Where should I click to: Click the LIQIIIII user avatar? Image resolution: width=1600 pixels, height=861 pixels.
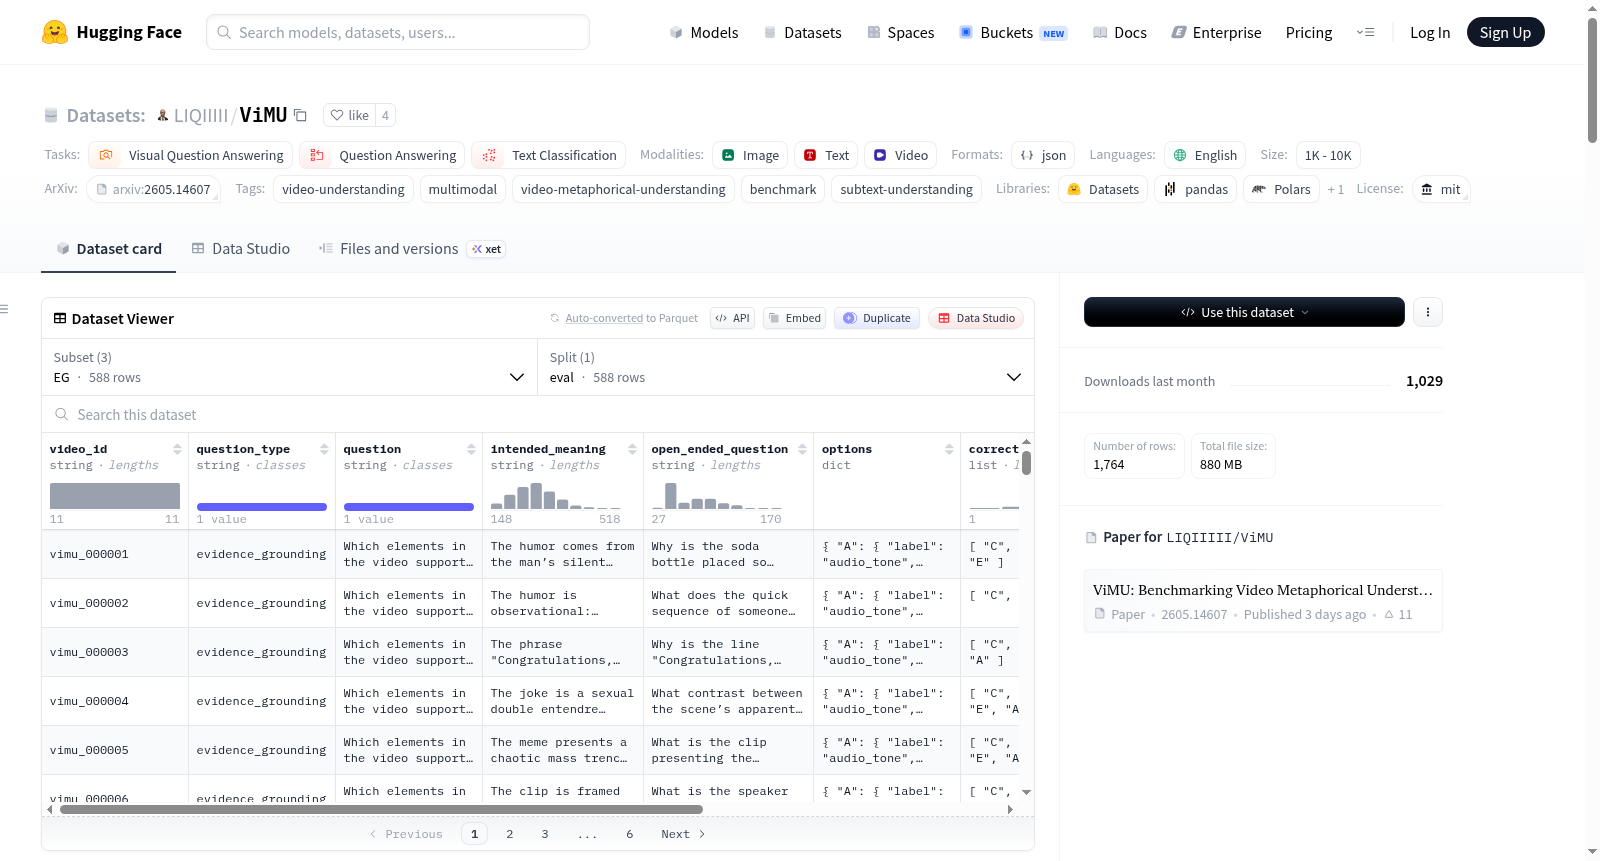coord(163,115)
